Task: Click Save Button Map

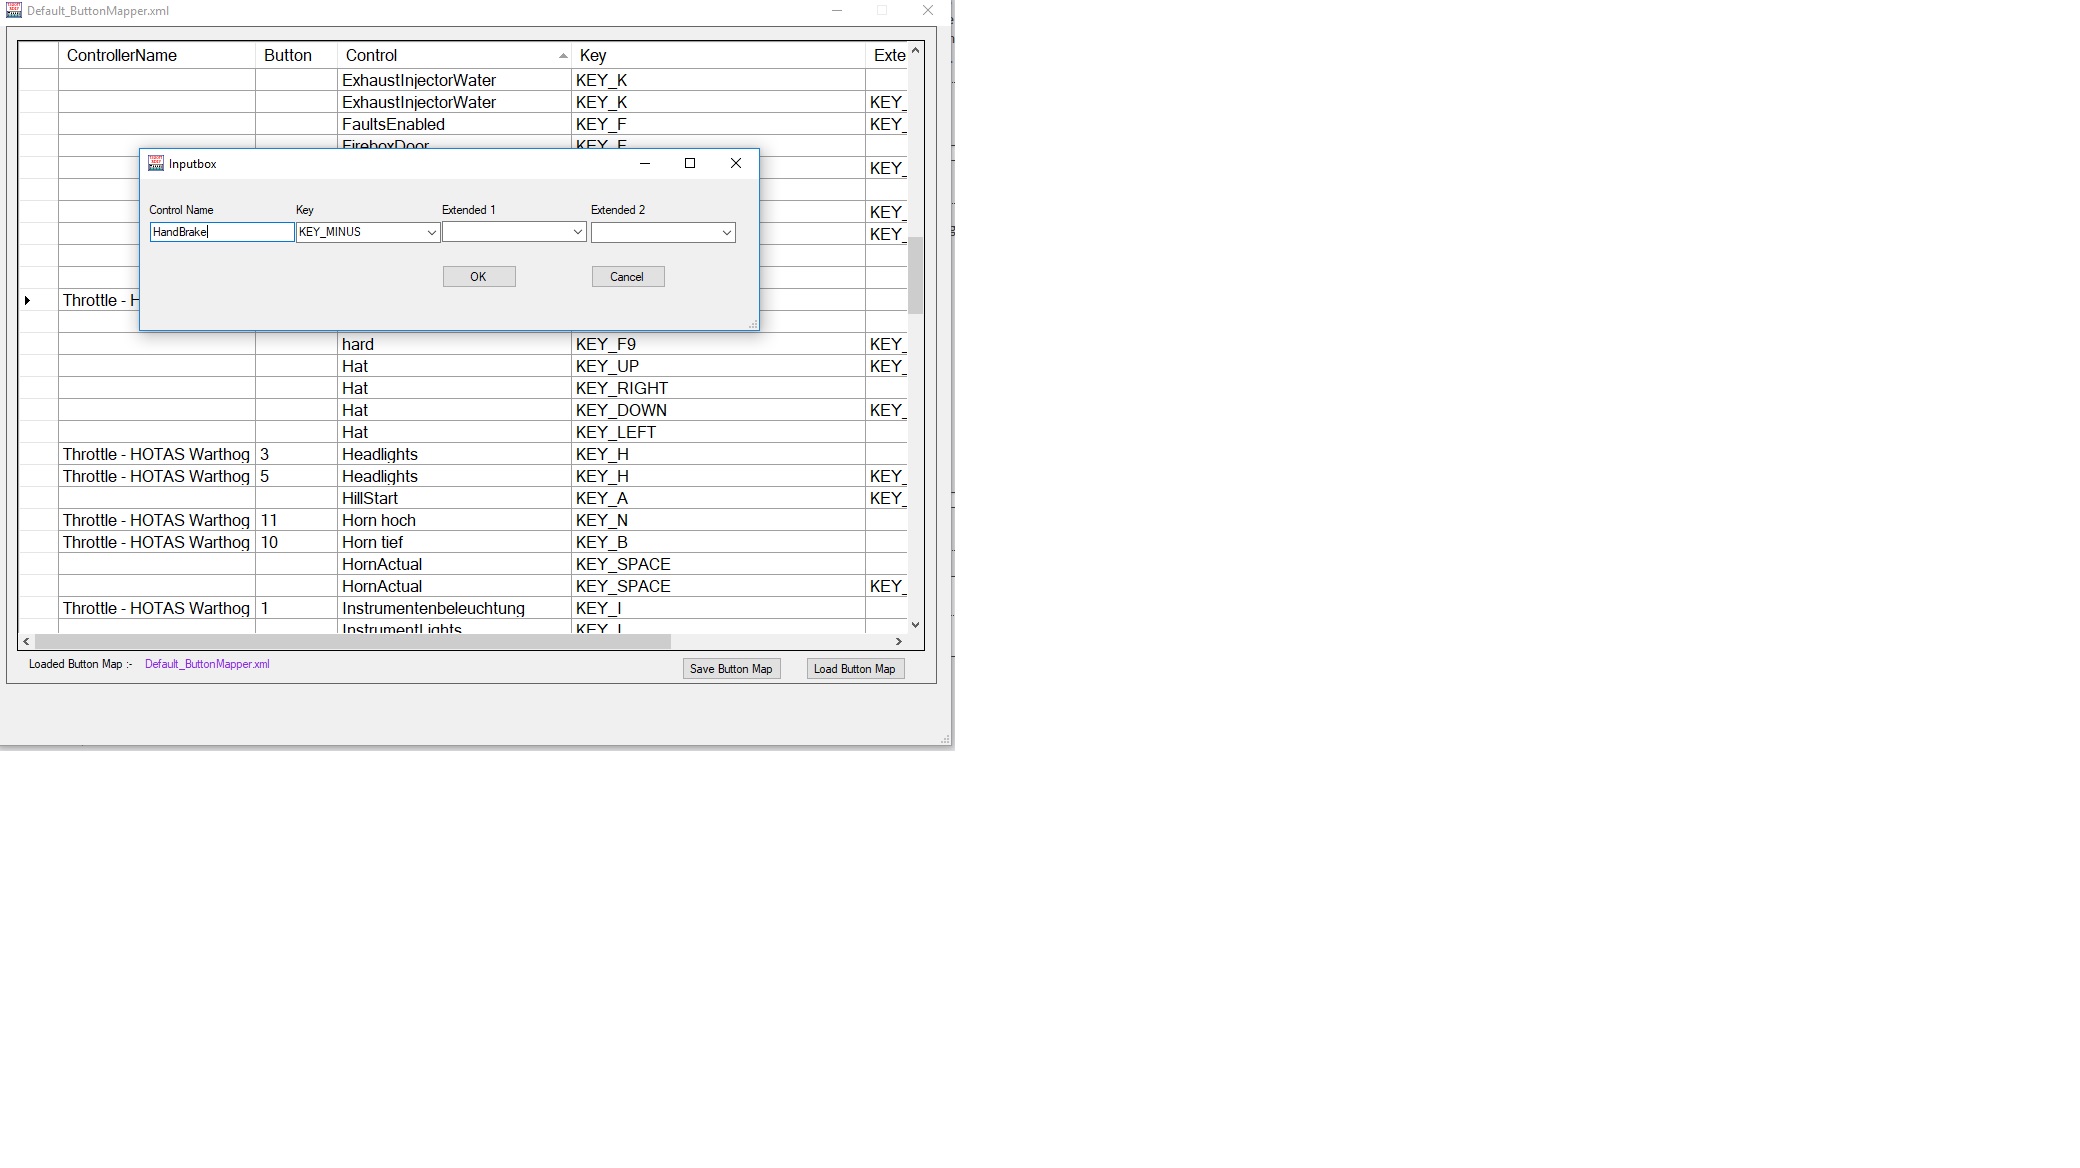Action: [x=731, y=669]
